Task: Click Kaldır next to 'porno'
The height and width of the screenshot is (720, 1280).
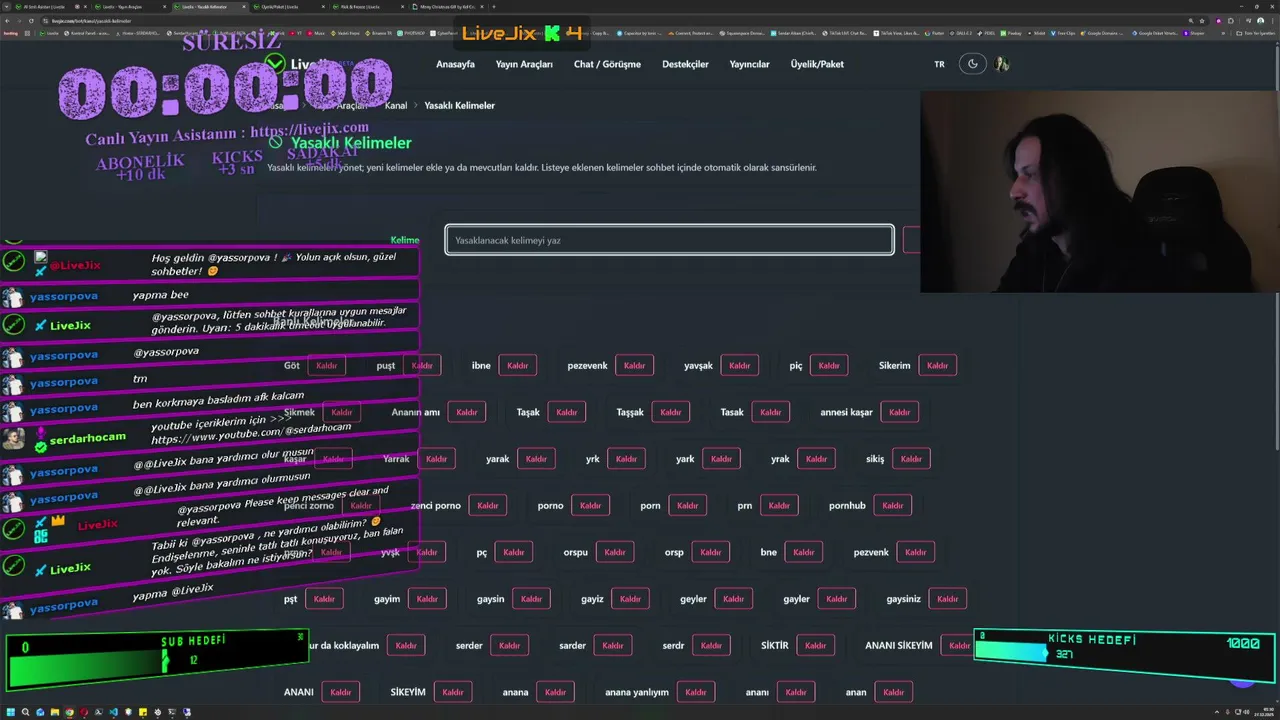Action: click(x=590, y=506)
